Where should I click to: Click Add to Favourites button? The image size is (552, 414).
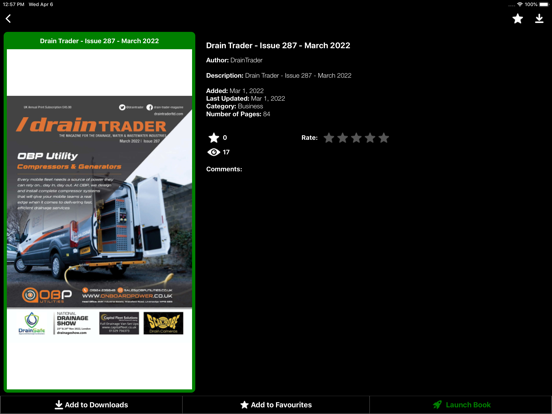276,405
